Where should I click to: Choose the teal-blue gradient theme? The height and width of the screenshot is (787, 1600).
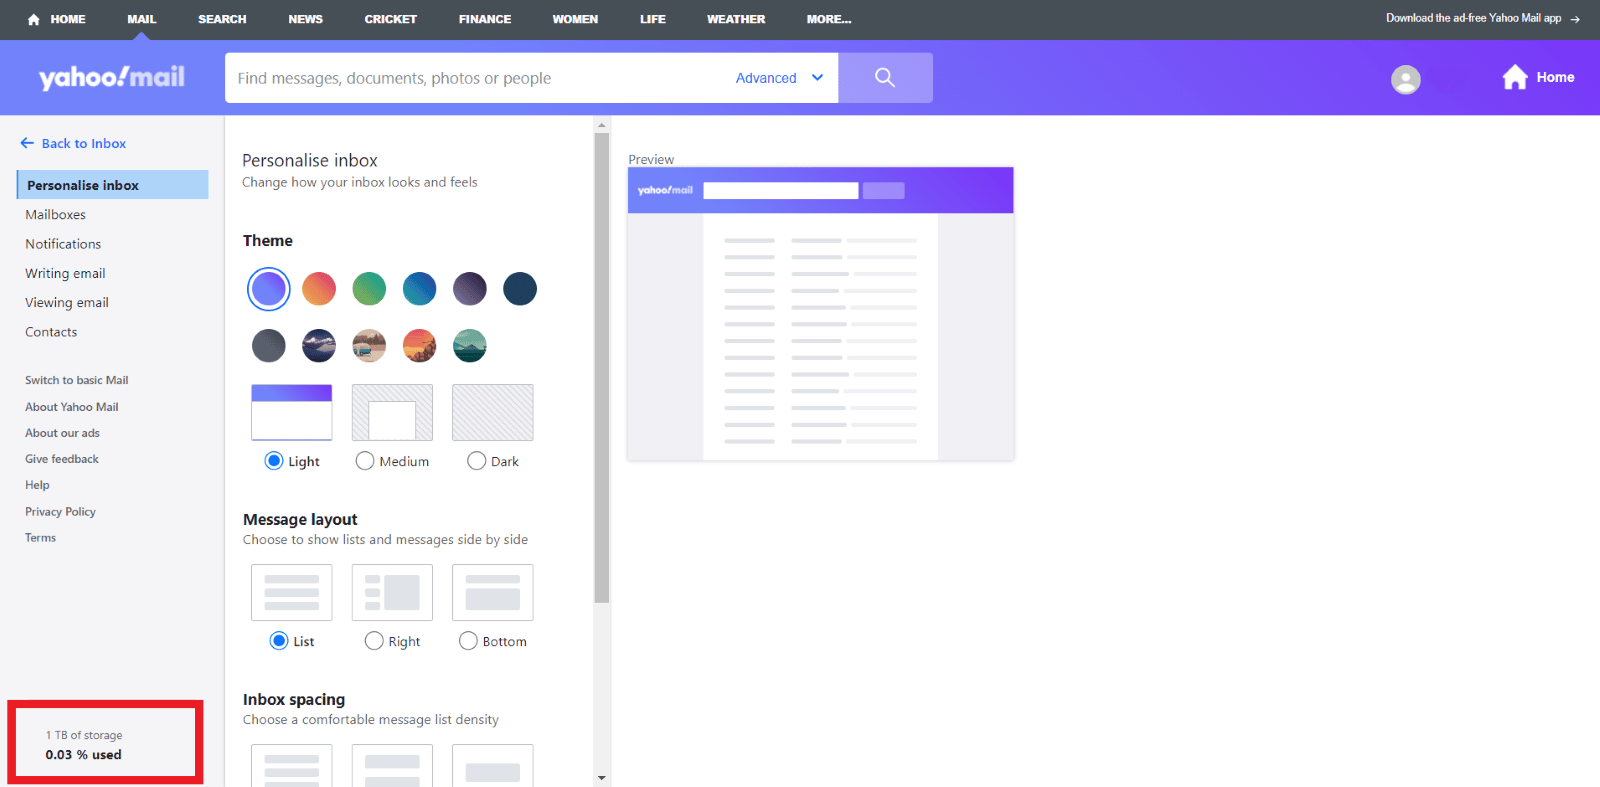420,289
